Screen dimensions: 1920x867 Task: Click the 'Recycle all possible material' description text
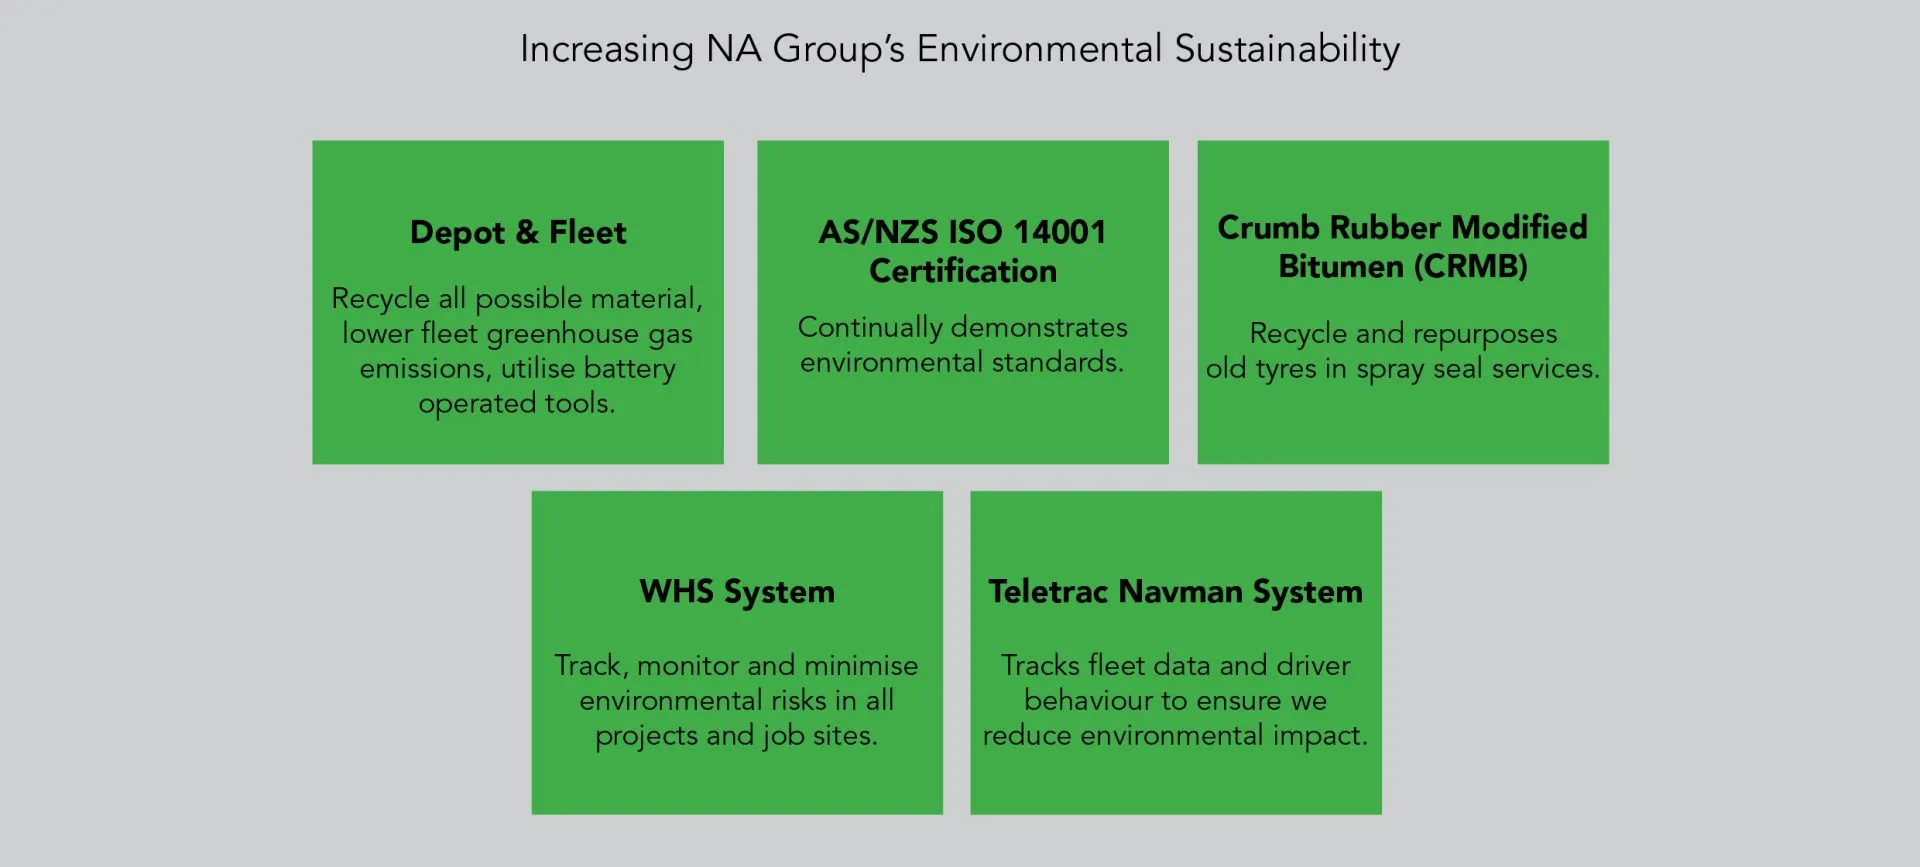point(518,351)
